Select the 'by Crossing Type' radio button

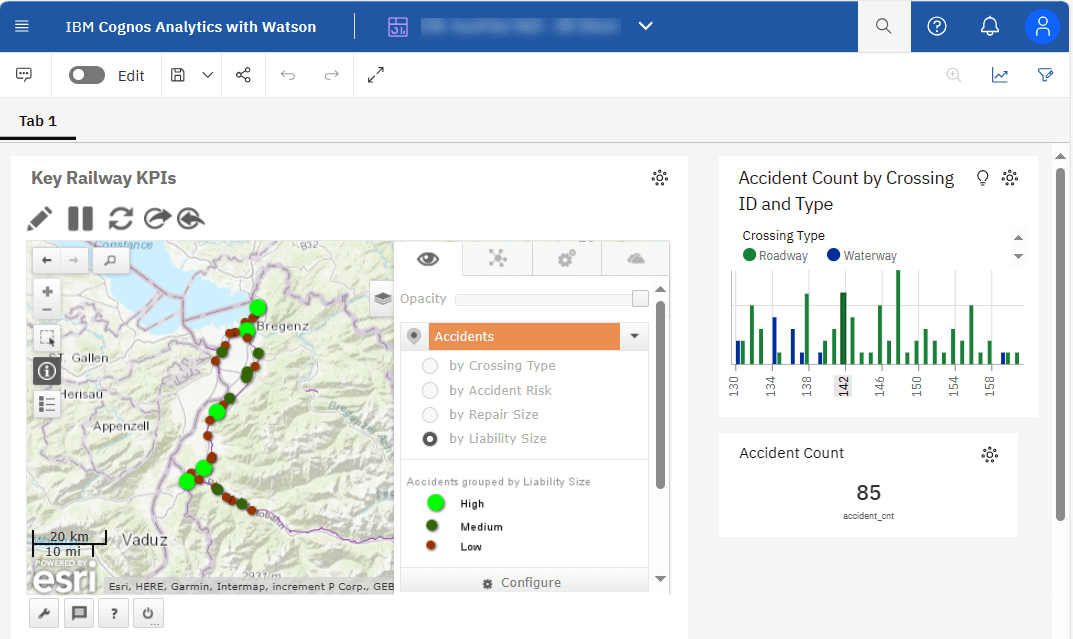[x=430, y=365]
